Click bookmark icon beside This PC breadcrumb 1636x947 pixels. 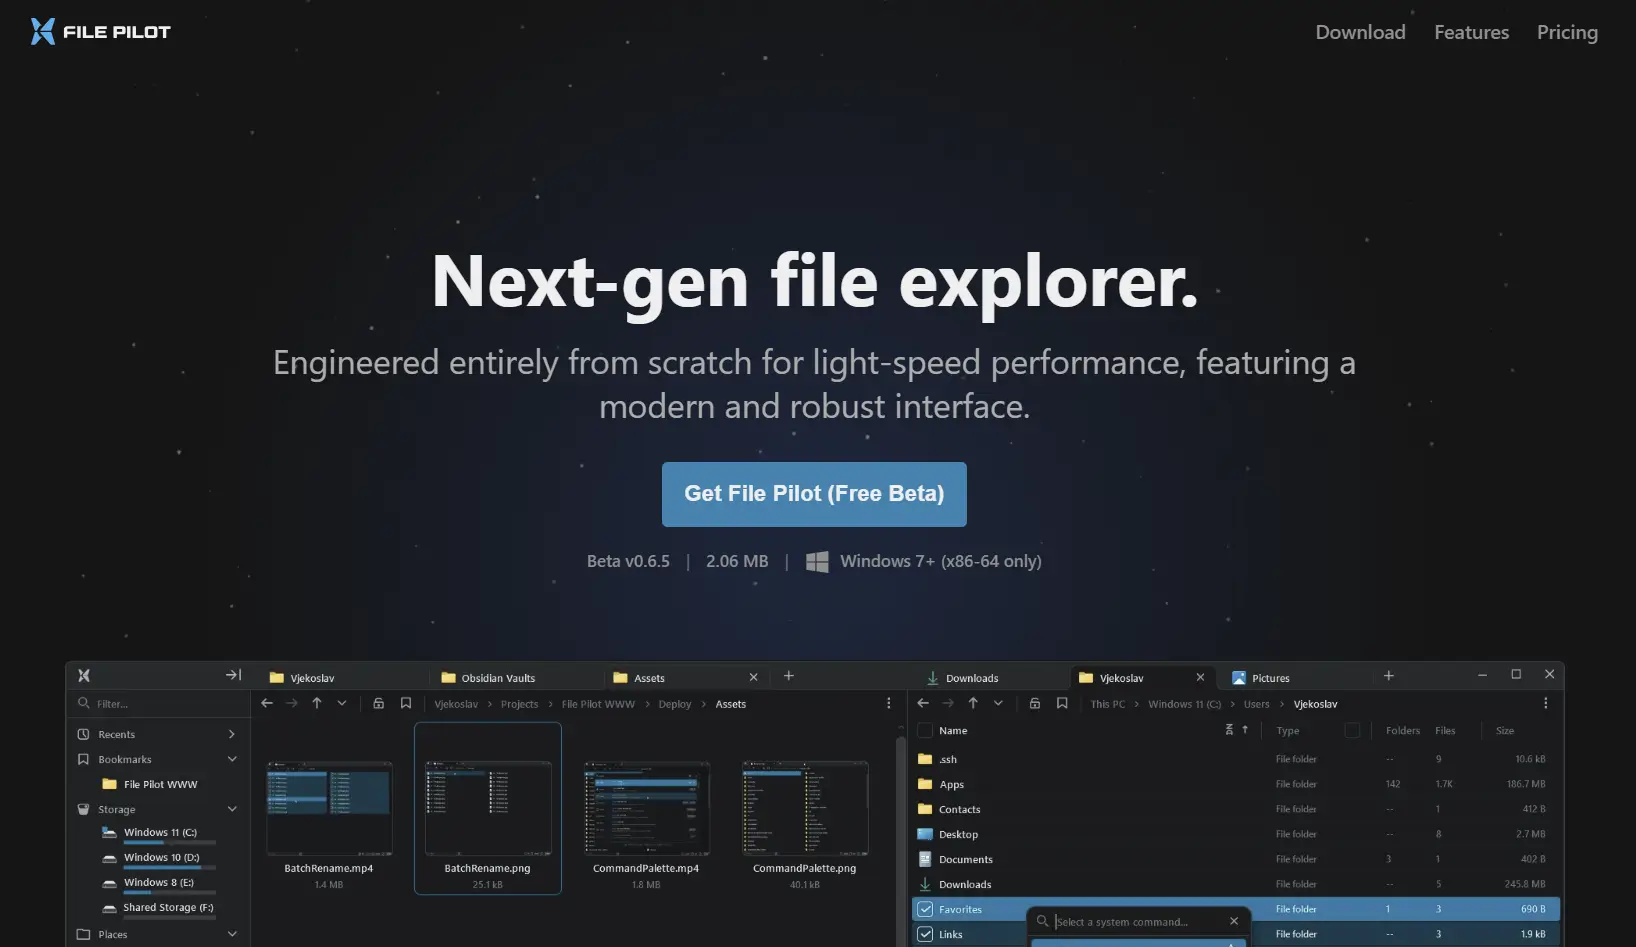[x=1062, y=703]
